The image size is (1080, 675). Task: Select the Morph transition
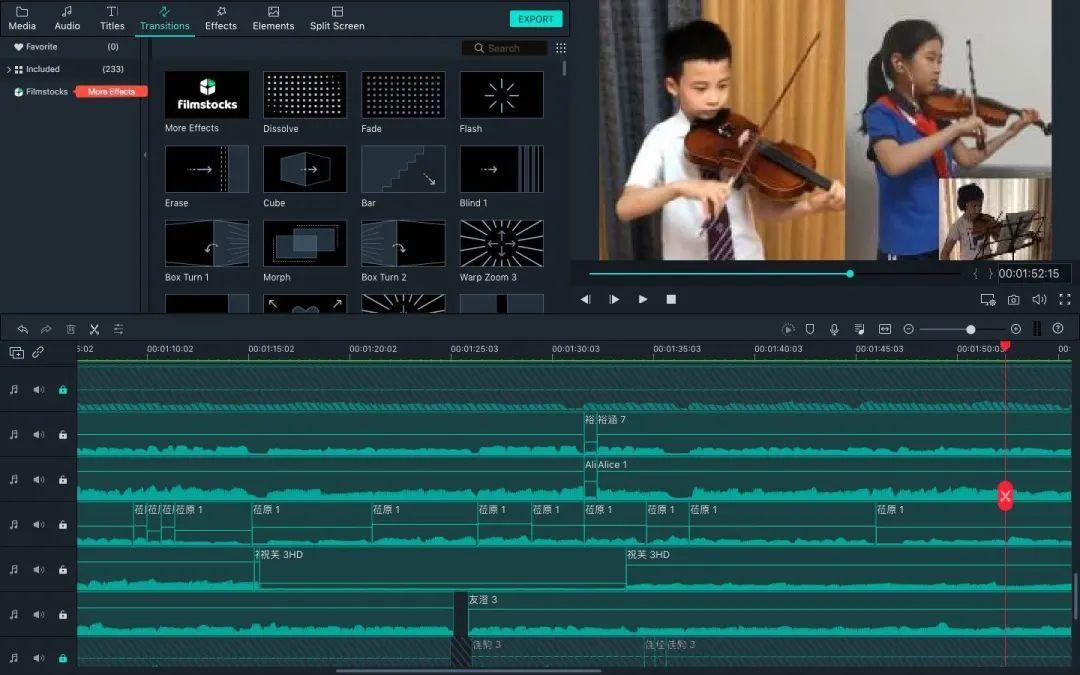[305, 243]
